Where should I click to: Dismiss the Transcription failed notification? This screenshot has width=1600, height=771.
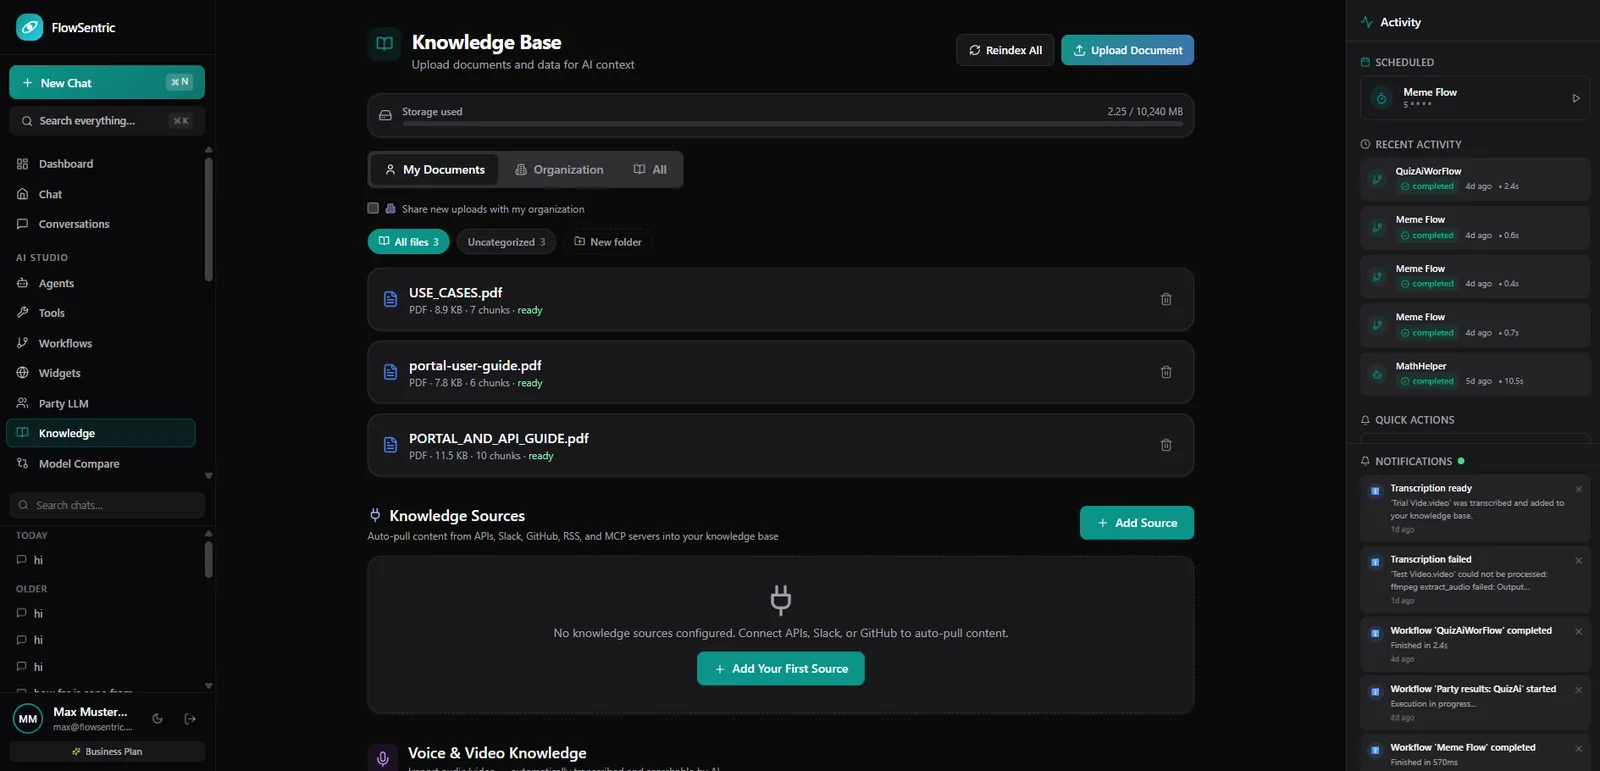[x=1579, y=560]
